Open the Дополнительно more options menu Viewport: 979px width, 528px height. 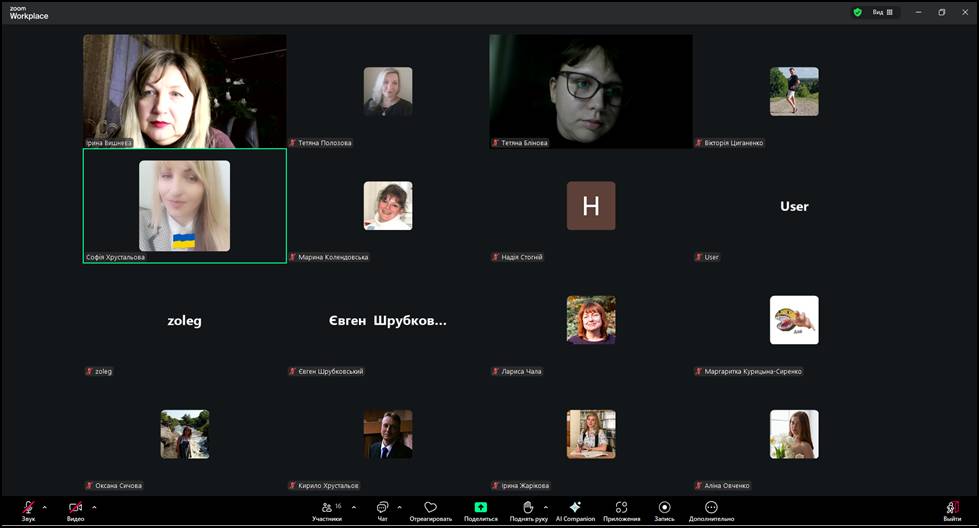point(711,509)
